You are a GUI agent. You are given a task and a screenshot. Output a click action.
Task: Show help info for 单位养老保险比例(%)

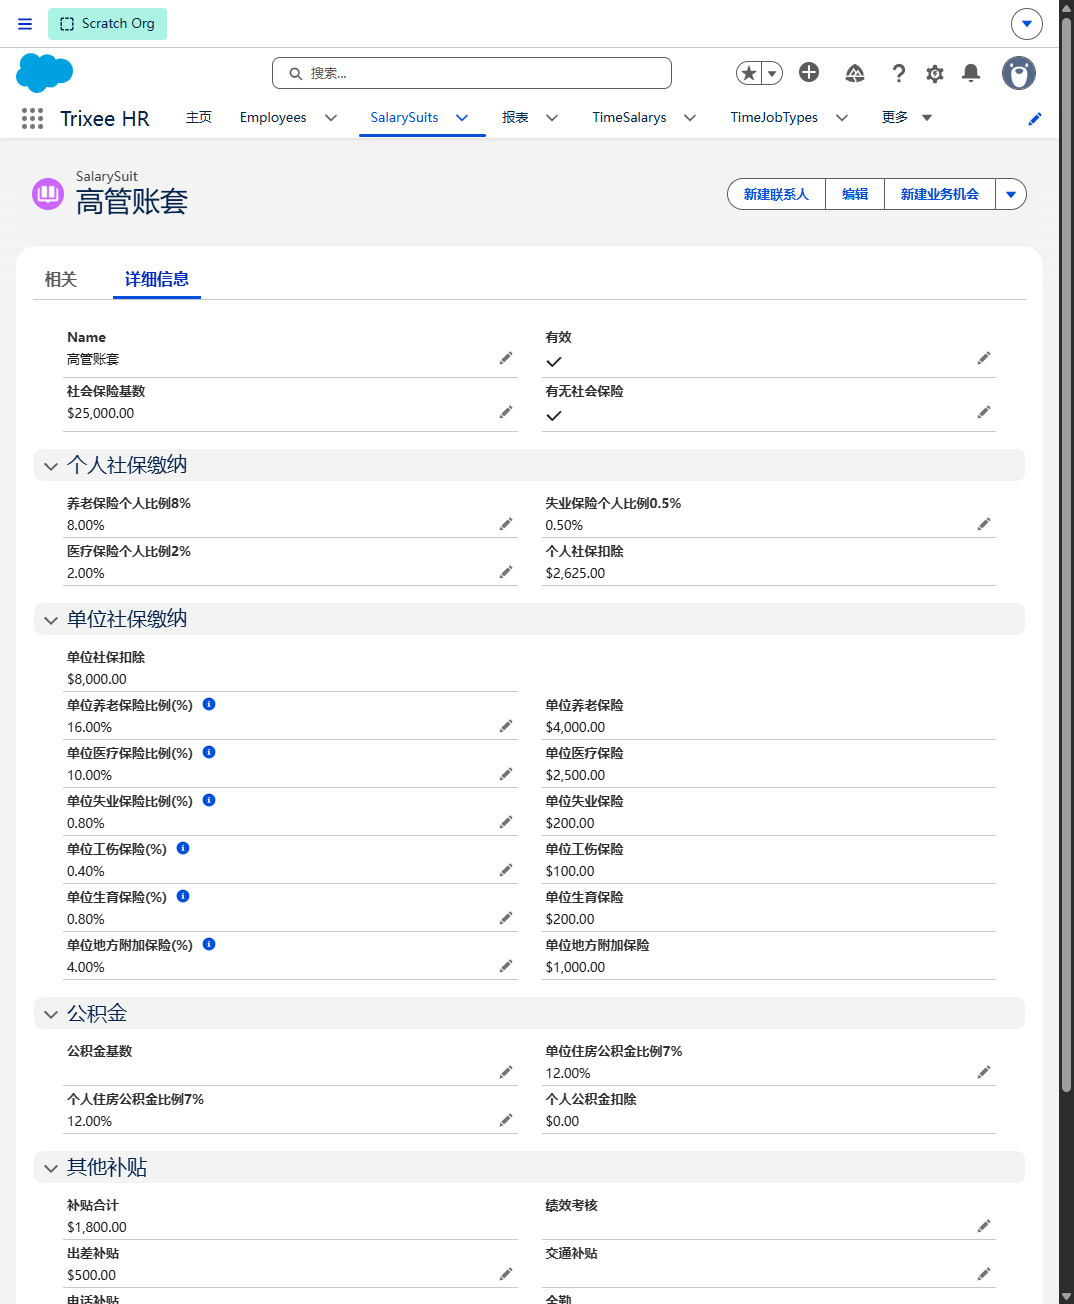point(209,704)
